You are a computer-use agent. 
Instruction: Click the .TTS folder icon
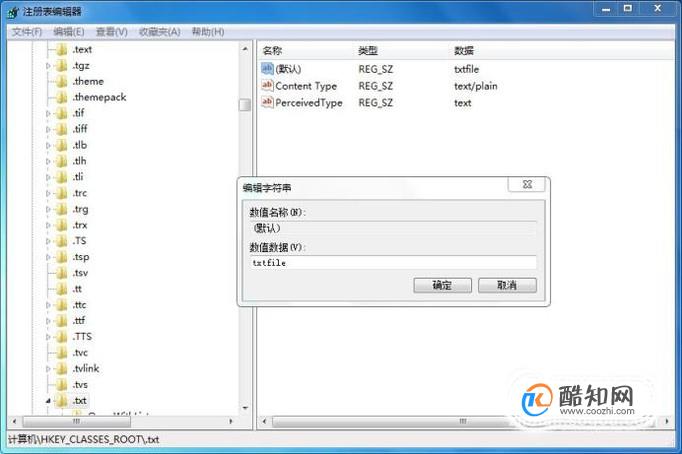tap(62, 337)
